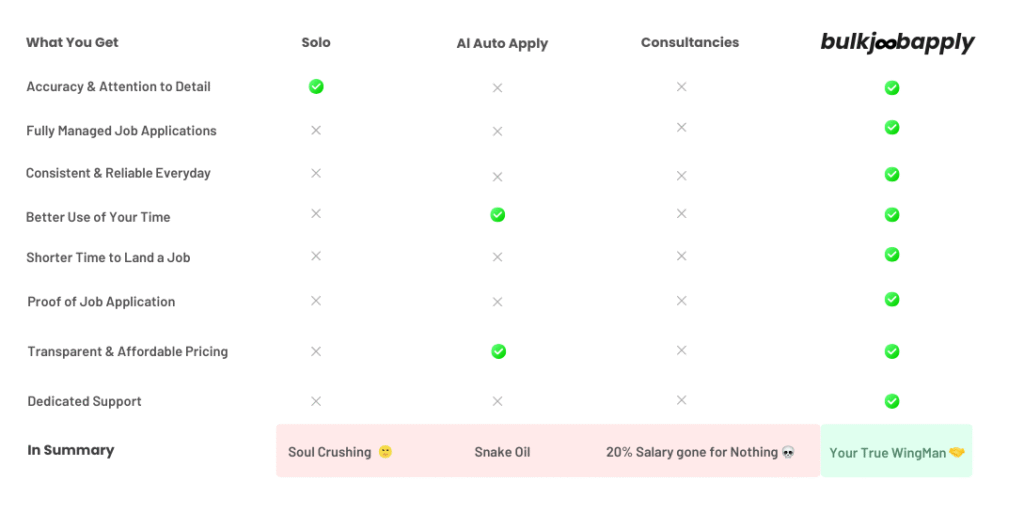The image size is (1024, 513).
Task: Click AI Auto Apply's green check for Better Use of Your Time
Action: pyautogui.click(x=497, y=215)
